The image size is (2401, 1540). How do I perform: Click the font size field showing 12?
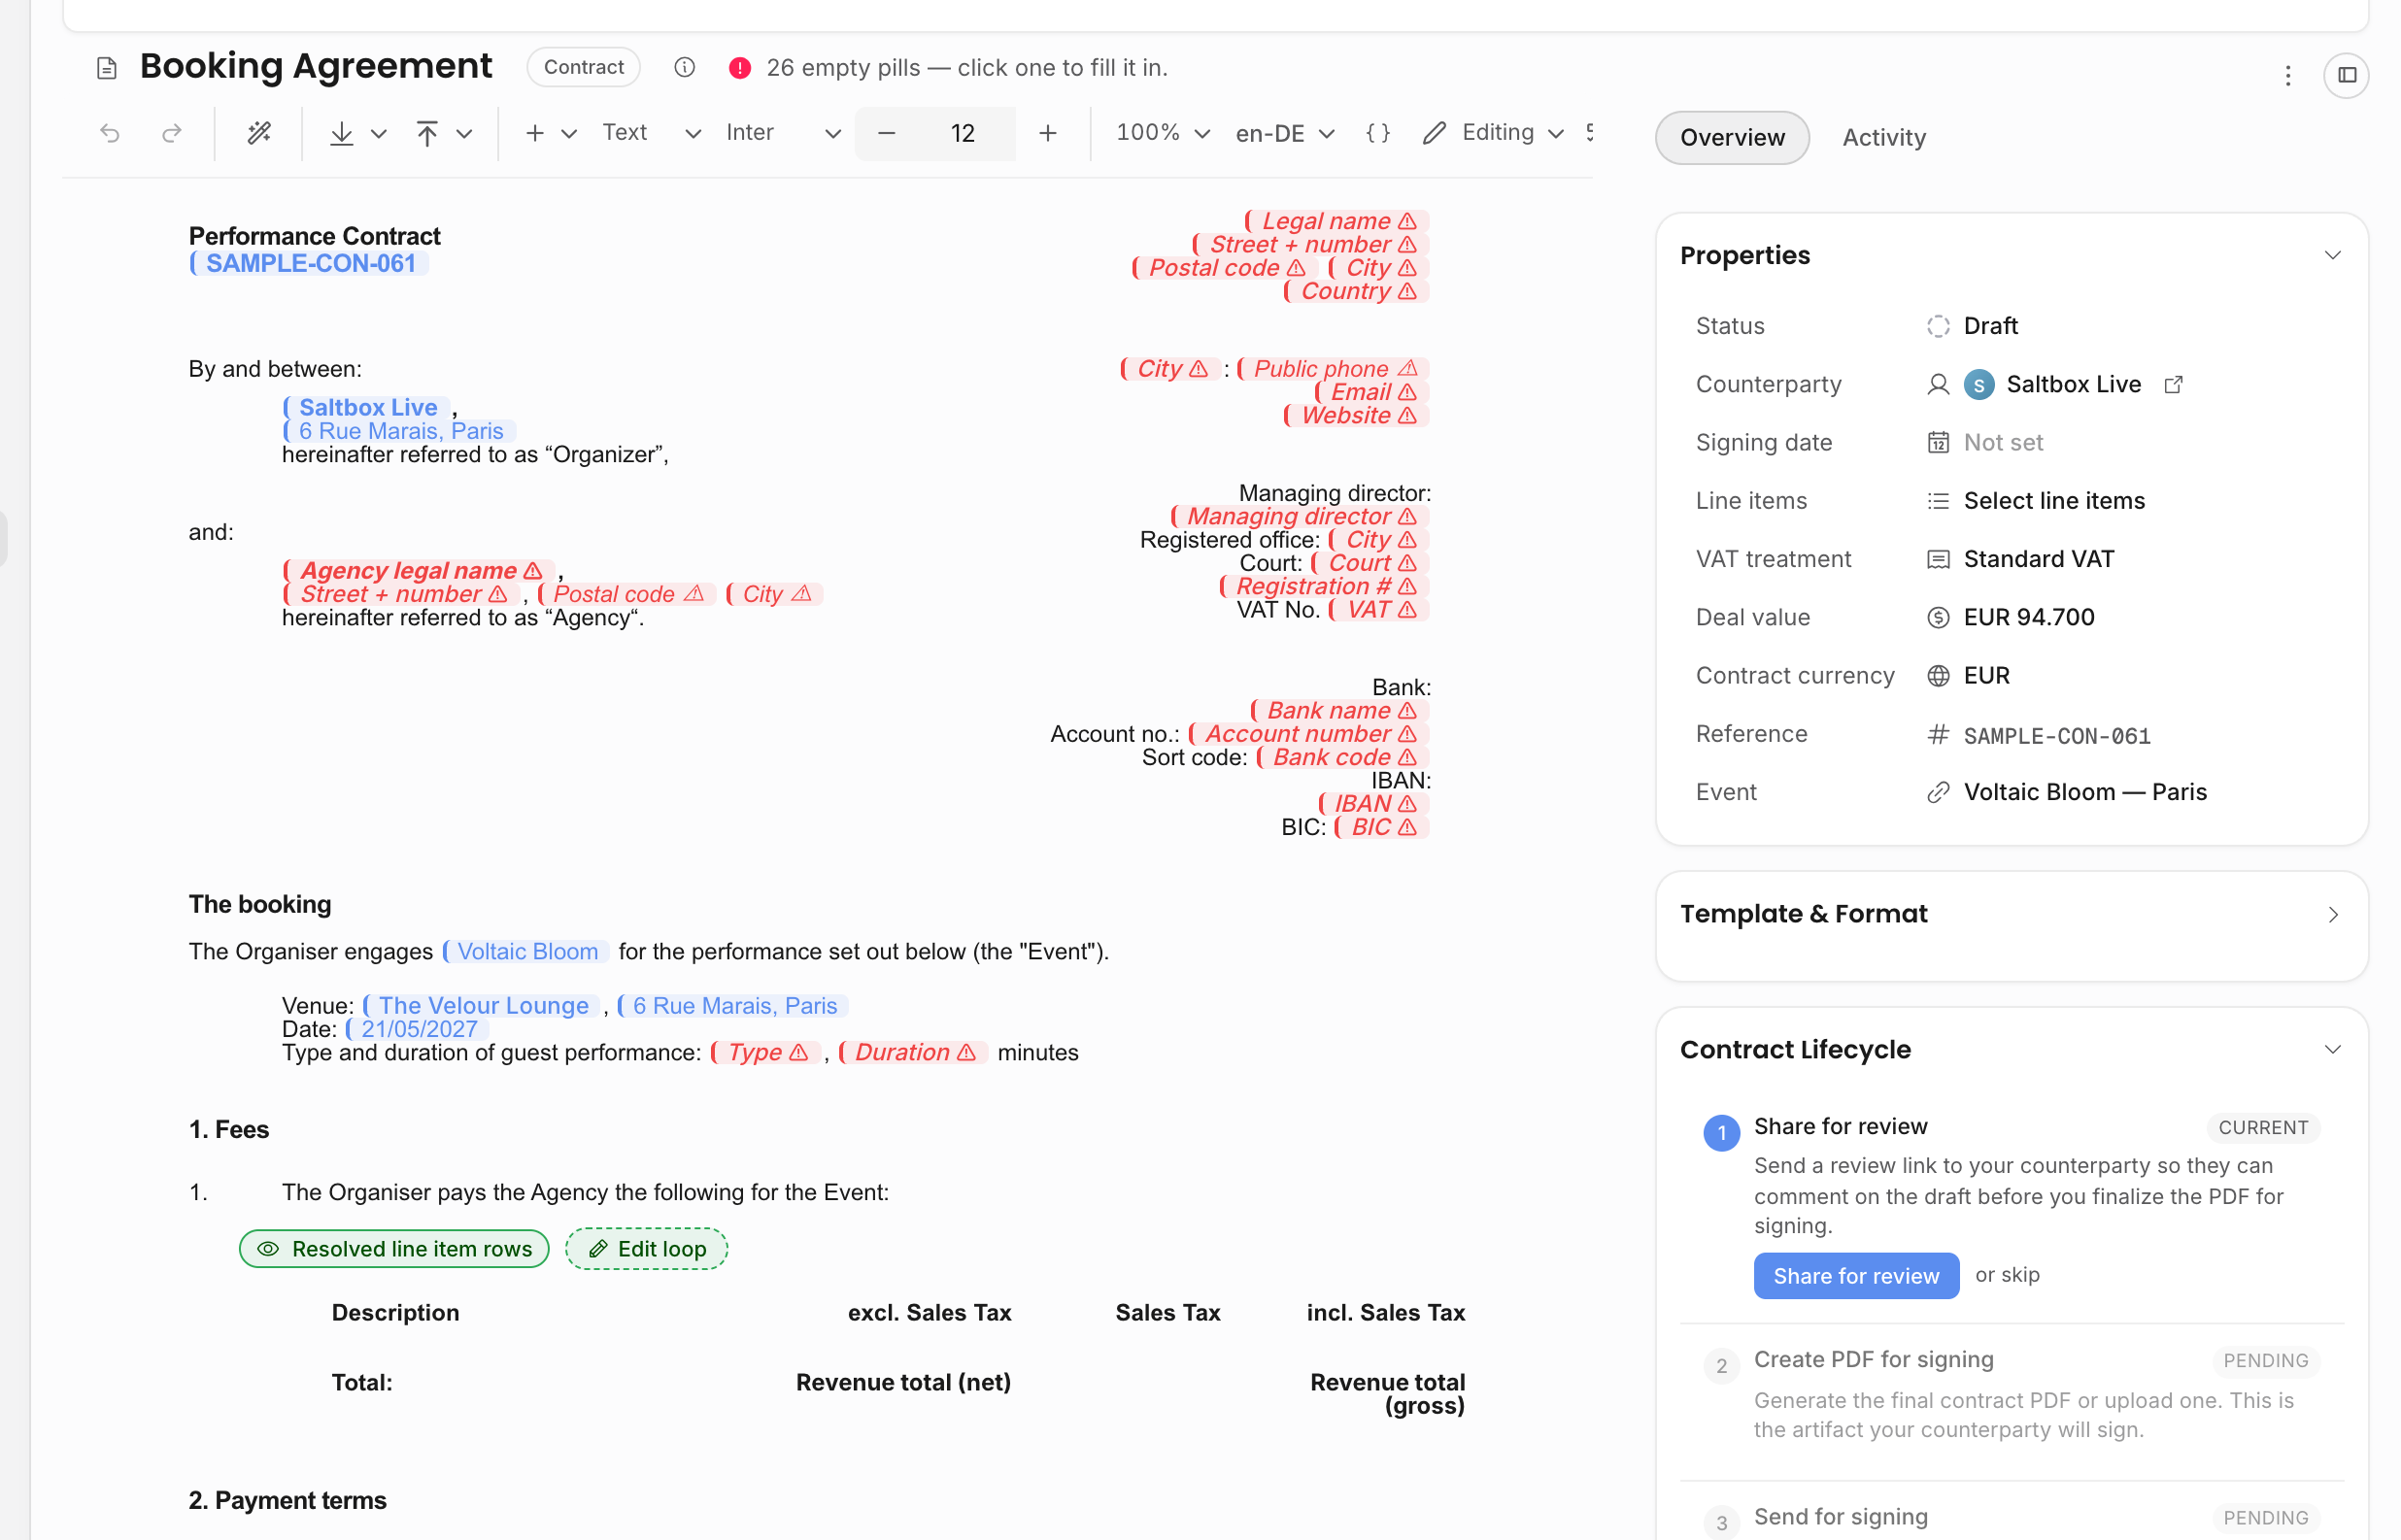pos(962,133)
